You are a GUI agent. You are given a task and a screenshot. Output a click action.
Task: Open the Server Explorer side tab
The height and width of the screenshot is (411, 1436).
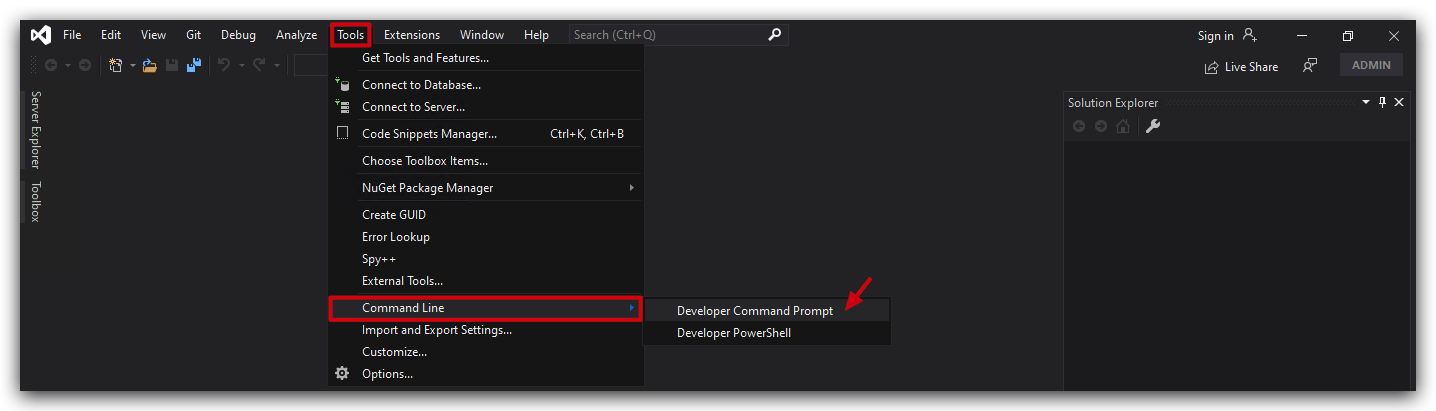(x=35, y=130)
